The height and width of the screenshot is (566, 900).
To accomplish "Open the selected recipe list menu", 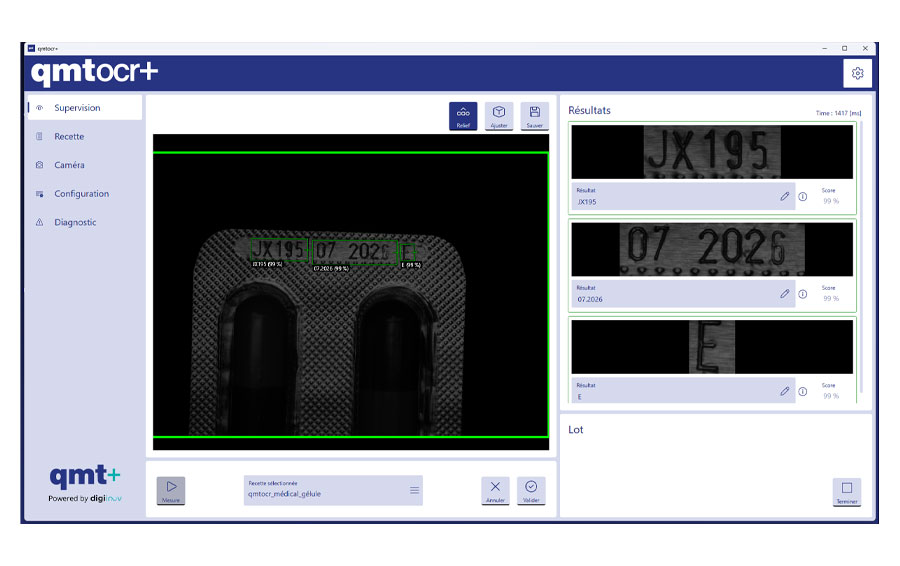I will pos(415,490).
